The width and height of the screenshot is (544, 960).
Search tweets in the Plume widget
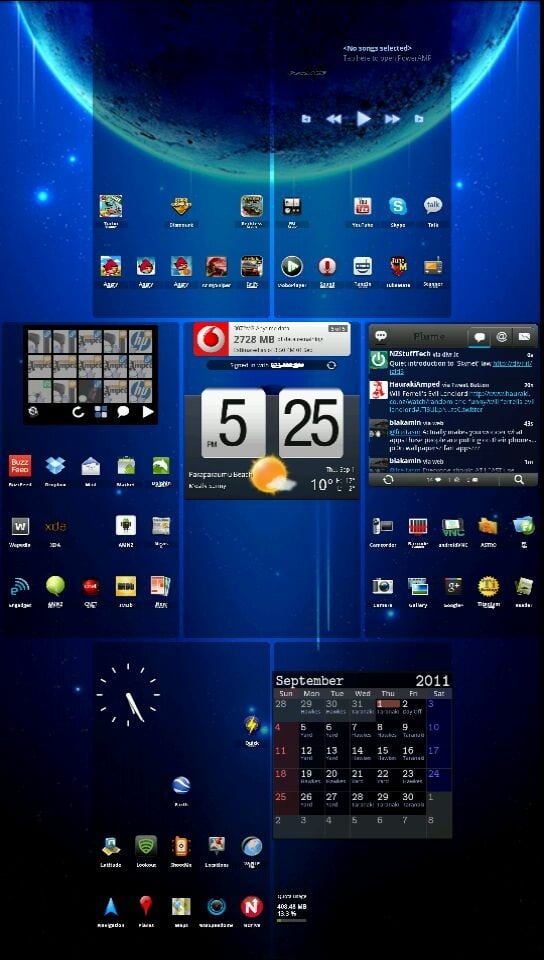519,479
